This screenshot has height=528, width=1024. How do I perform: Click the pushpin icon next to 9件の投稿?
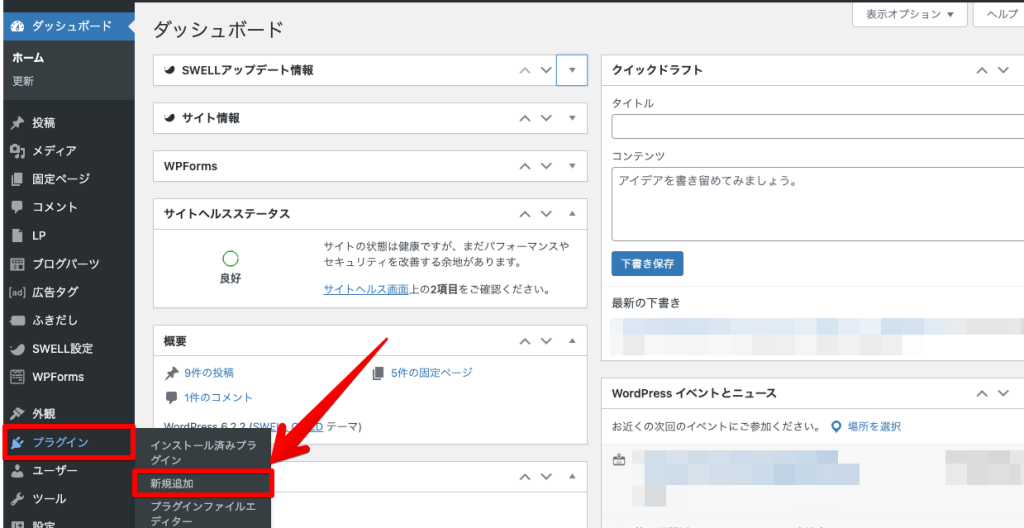(171, 373)
